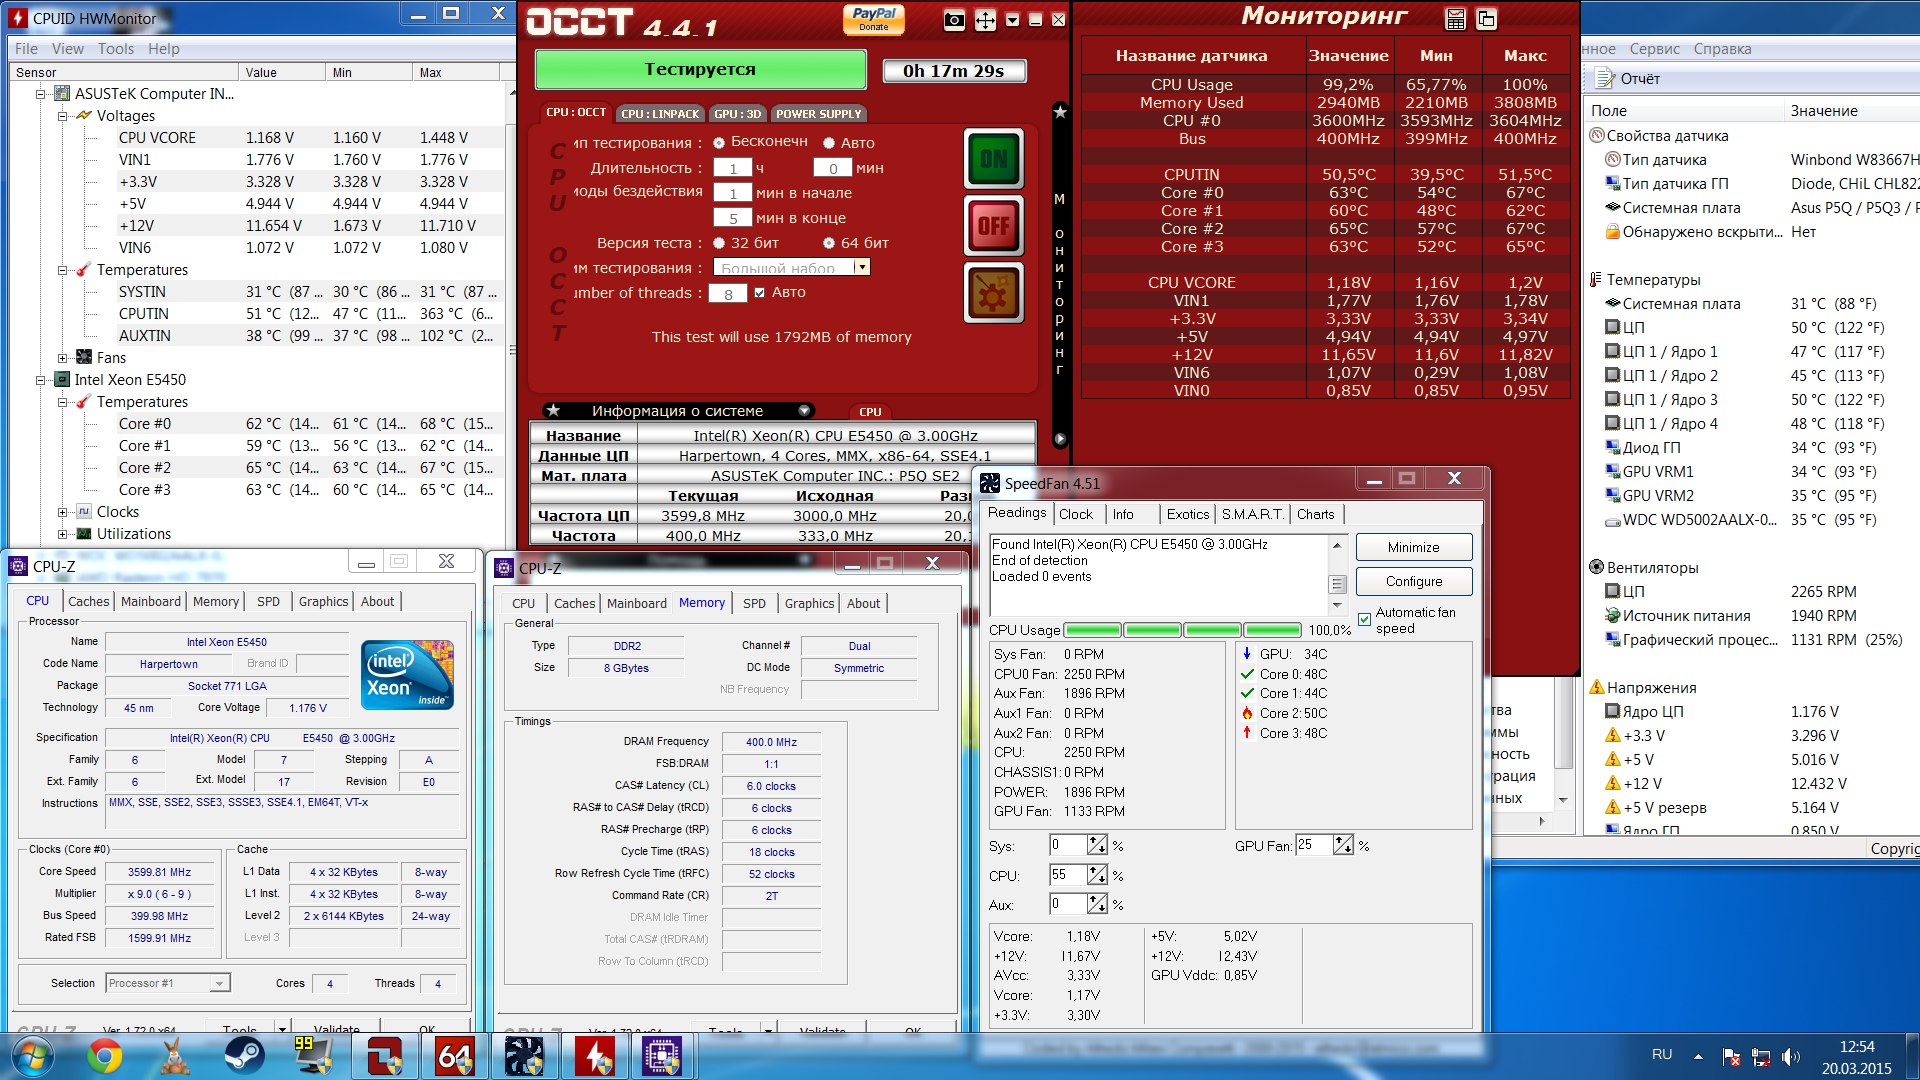
Task: Open S.M.A.R.T. tab in SpeedFan
Action: pos(1251,514)
